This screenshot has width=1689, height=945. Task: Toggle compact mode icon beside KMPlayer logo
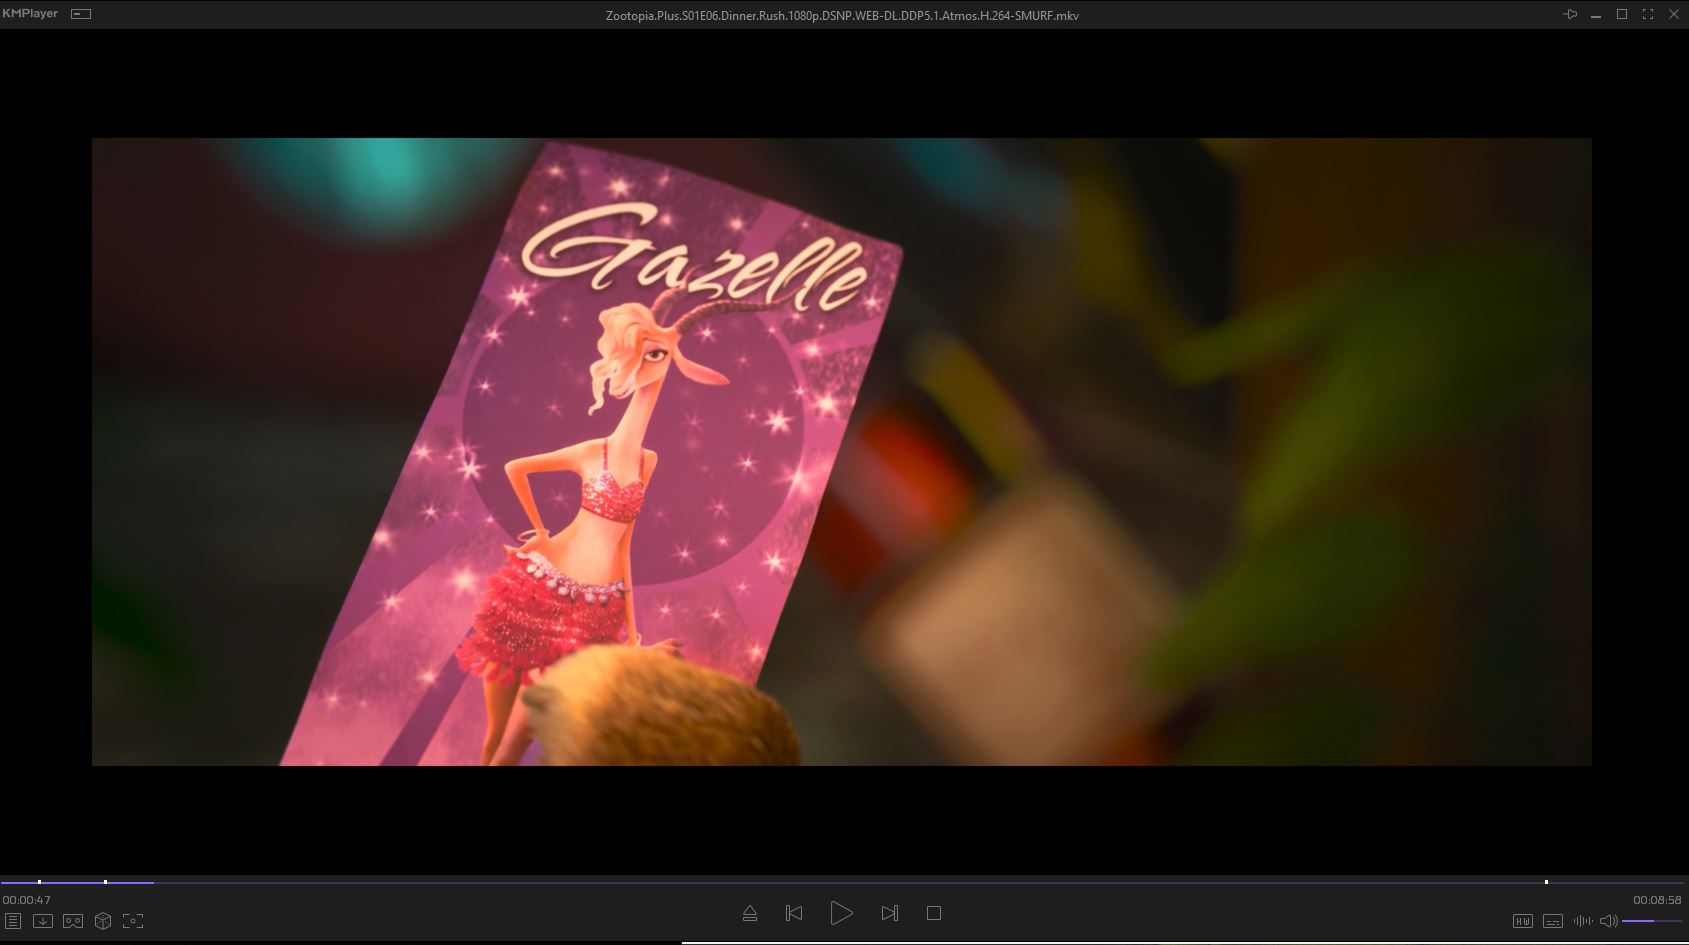tap(81, 14)
